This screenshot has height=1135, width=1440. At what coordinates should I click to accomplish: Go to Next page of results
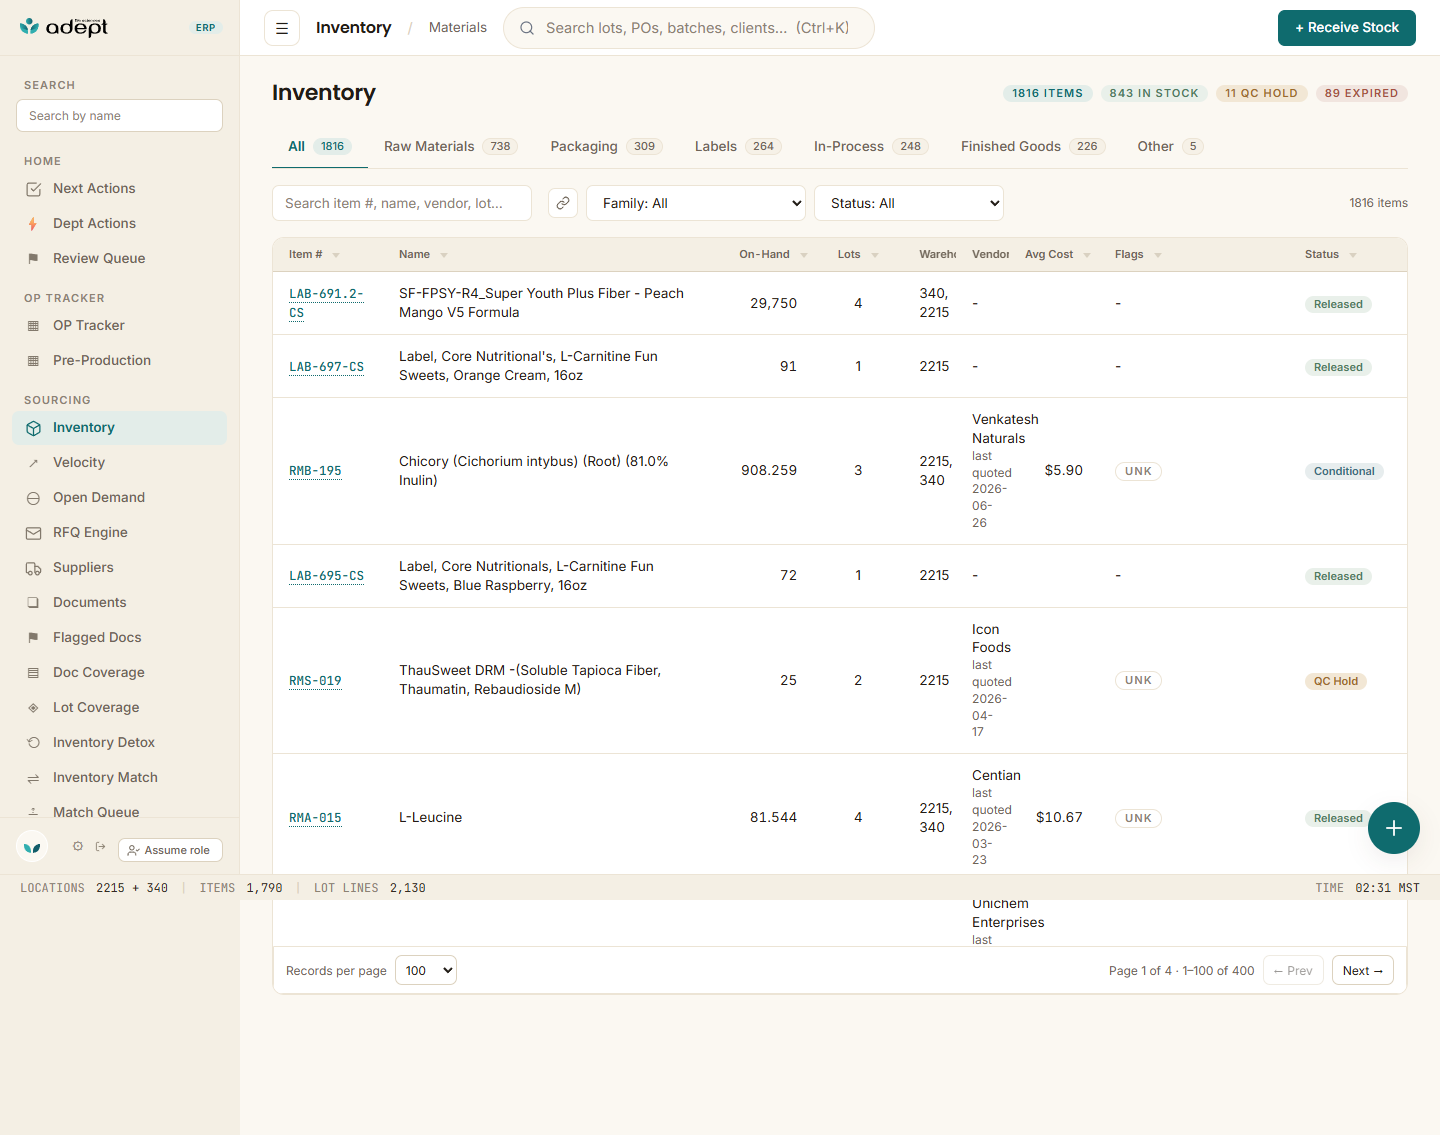(x=1362, y=970)
